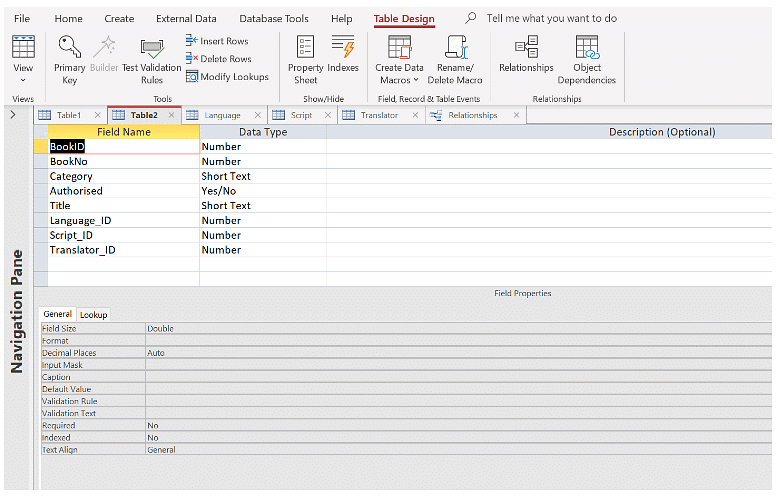The height and width of the screenshot is (498, 778).
Task: Select the Table Design ribbon tab
Action: (x=404, y=19)
